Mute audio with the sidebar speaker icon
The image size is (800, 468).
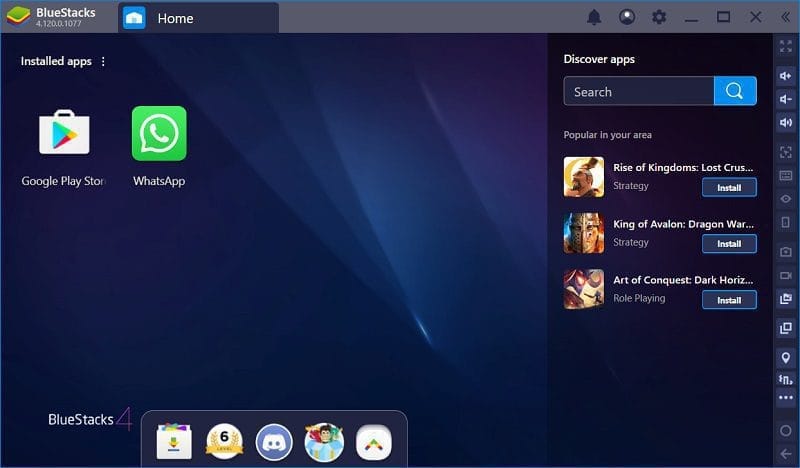(x=786, y=122)
